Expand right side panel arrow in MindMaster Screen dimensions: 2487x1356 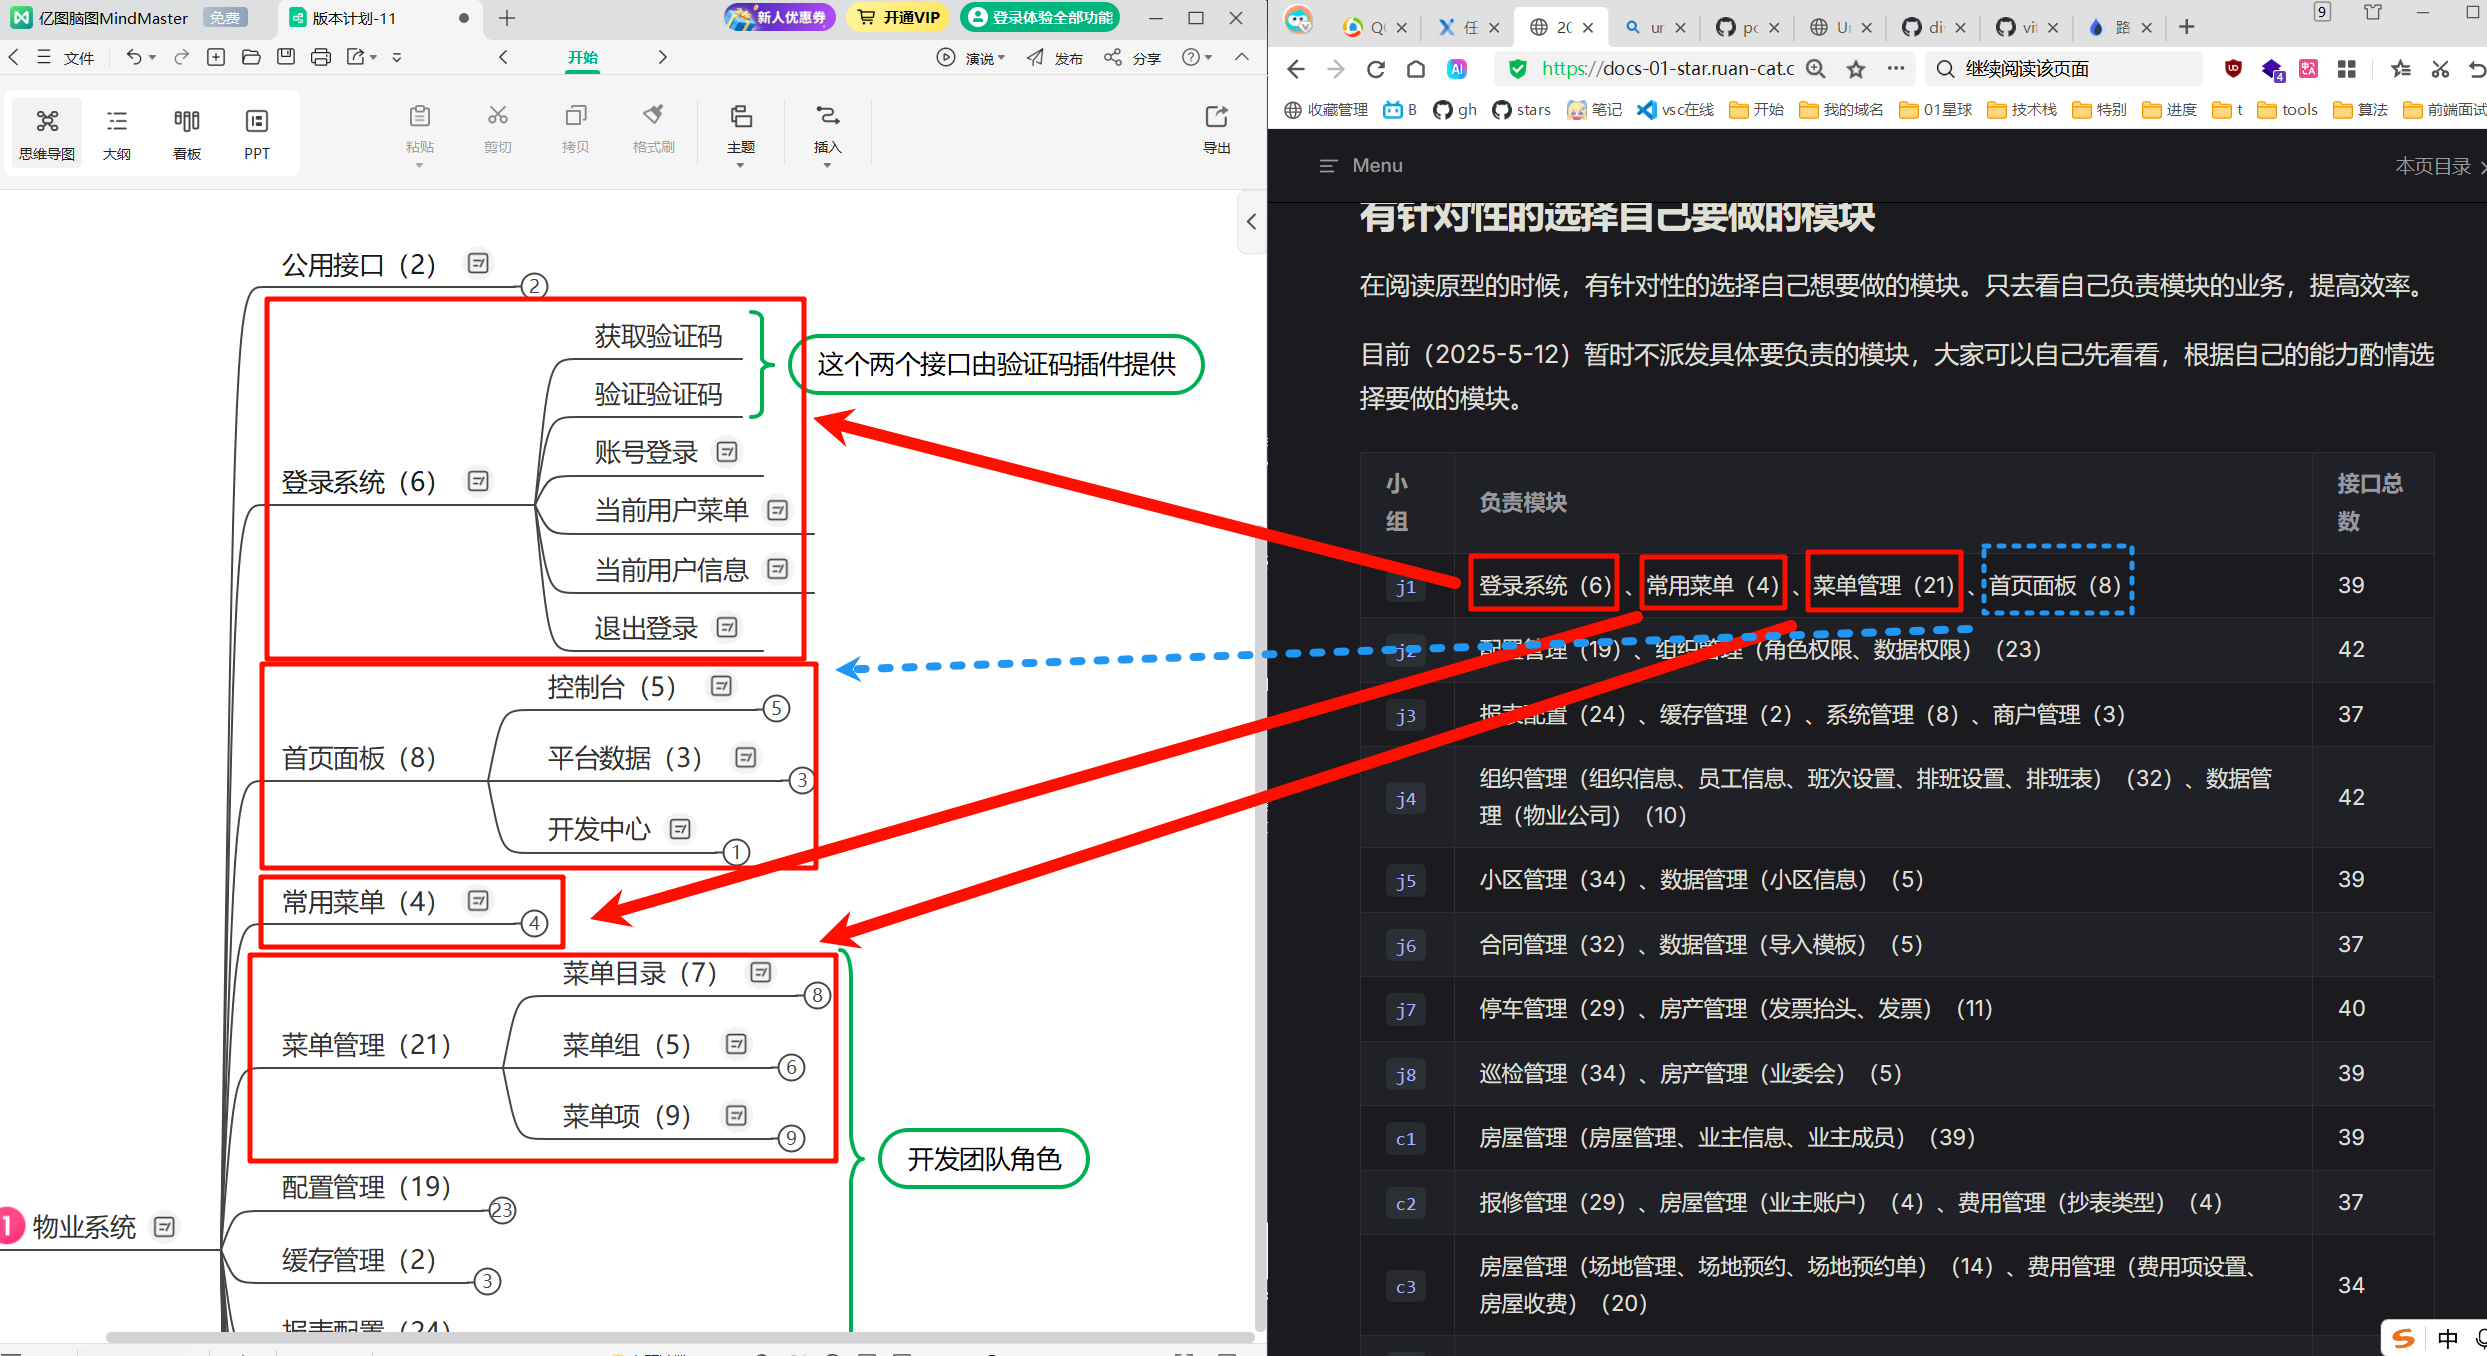tap(1251, 221)
